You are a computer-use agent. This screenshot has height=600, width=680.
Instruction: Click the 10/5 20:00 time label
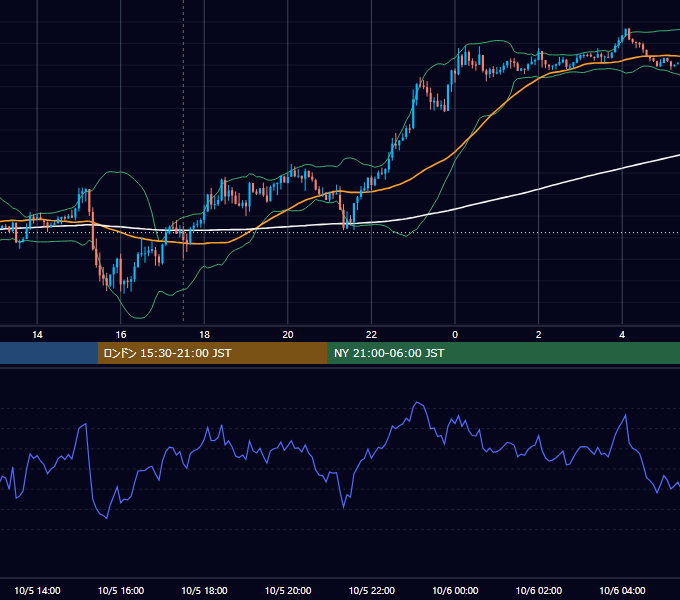click(x=288, y=590)
